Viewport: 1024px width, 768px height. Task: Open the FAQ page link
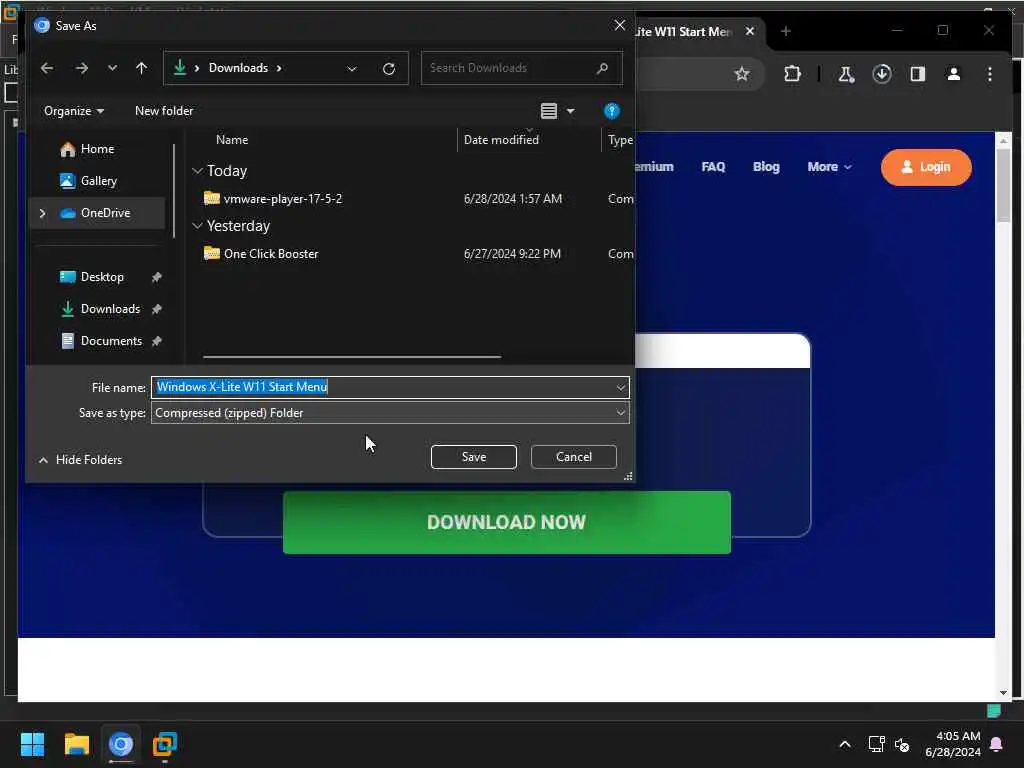(x=713, y=167)
